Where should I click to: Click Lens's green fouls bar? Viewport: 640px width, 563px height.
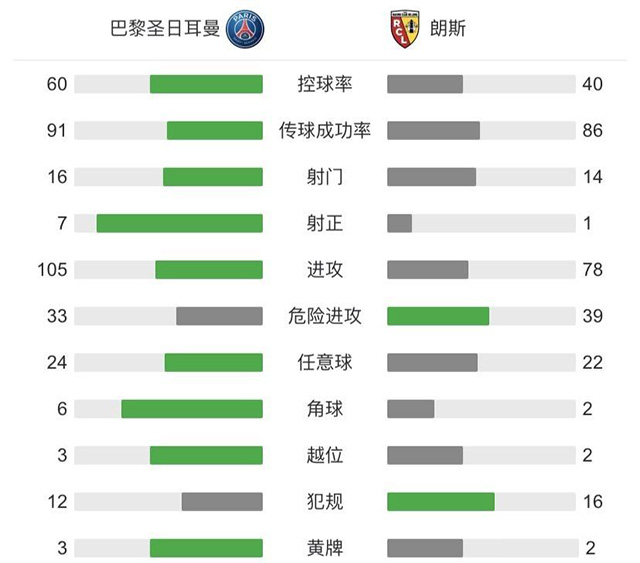[441, 501]
